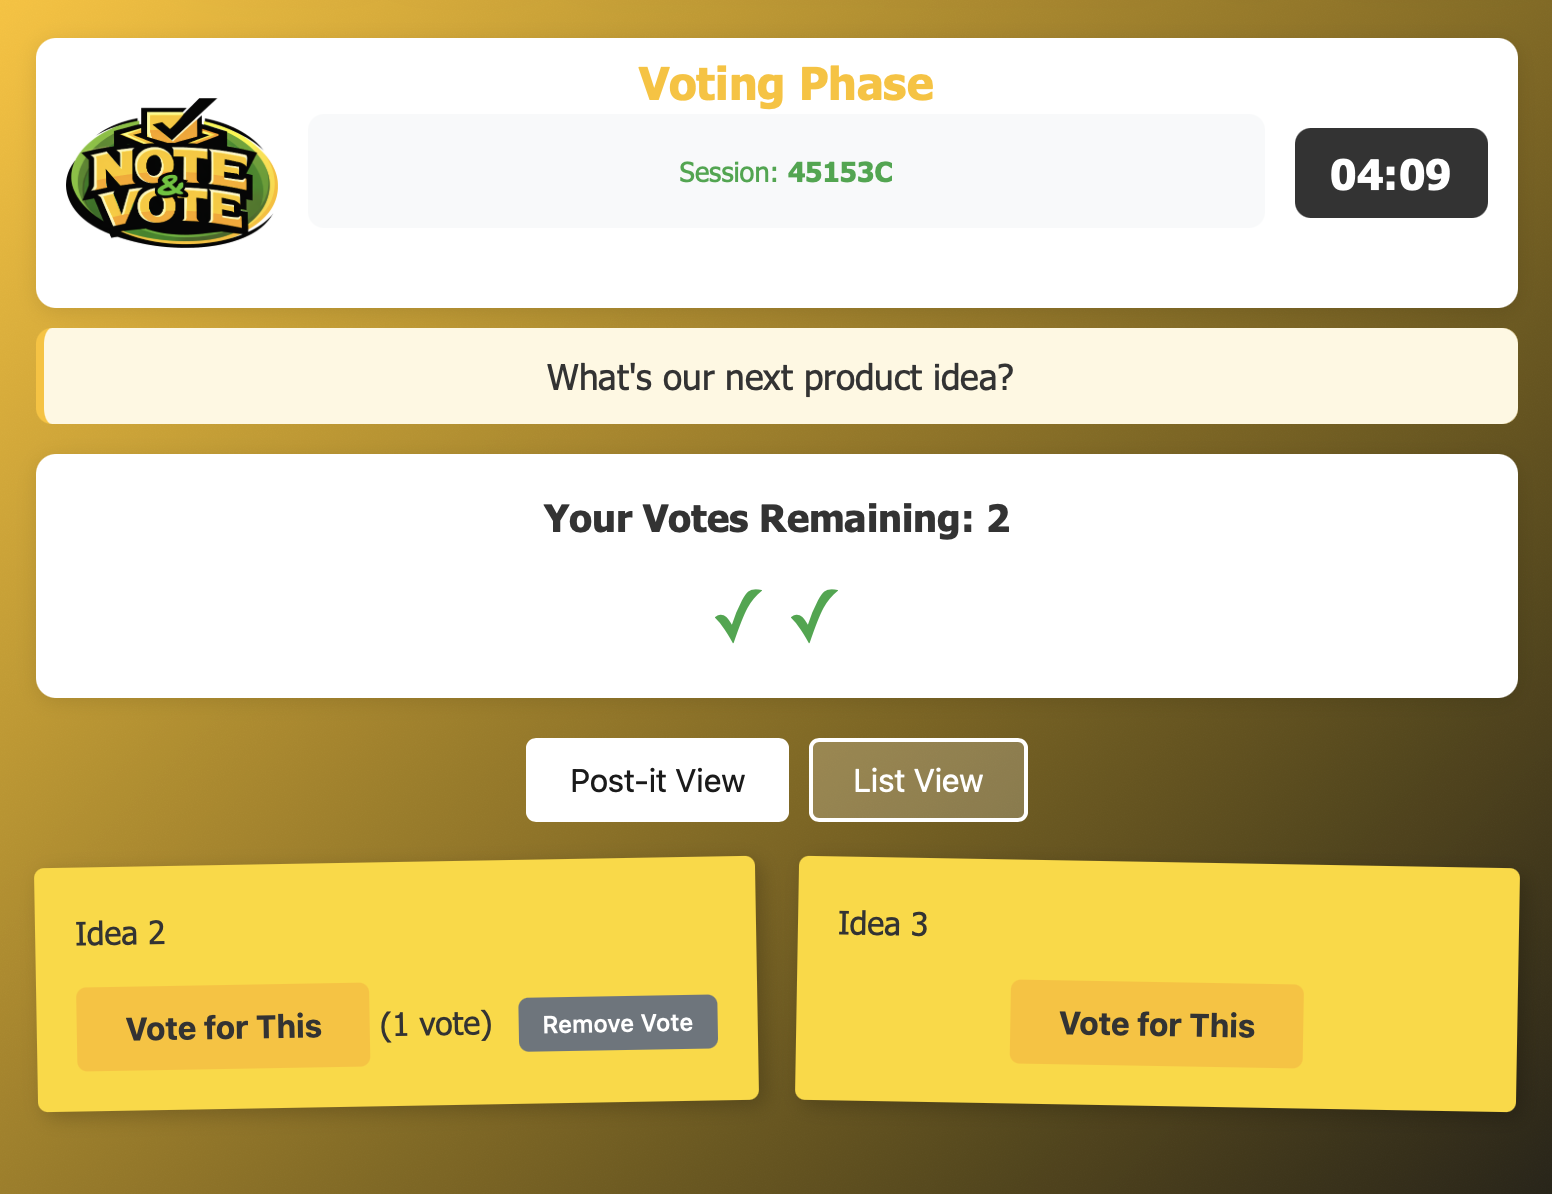The height and width of the screenshot is (1194, 1552).
Task: Click the question 'What's our next product idea?'
Action: point(779,377)
